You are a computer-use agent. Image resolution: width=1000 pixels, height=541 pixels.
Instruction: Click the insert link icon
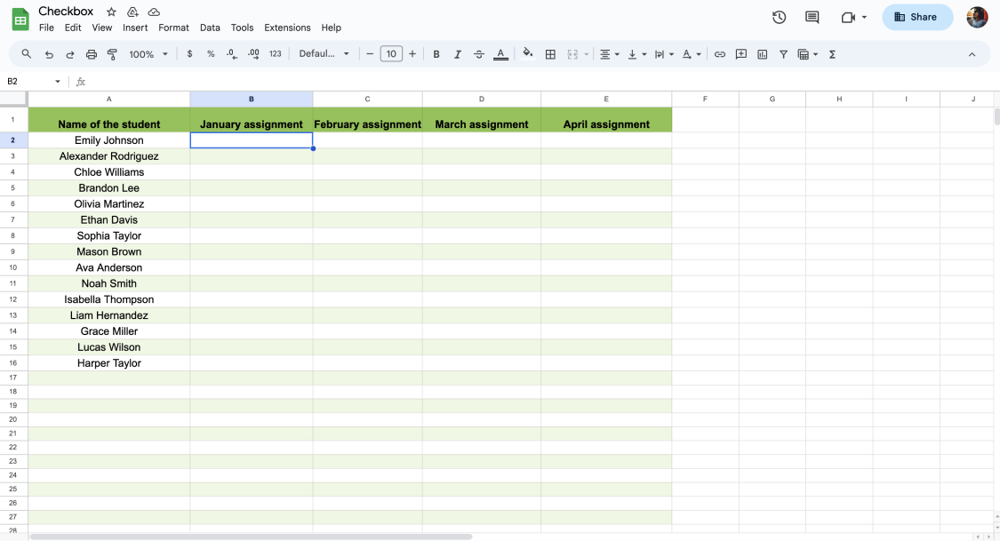point(719,54)
